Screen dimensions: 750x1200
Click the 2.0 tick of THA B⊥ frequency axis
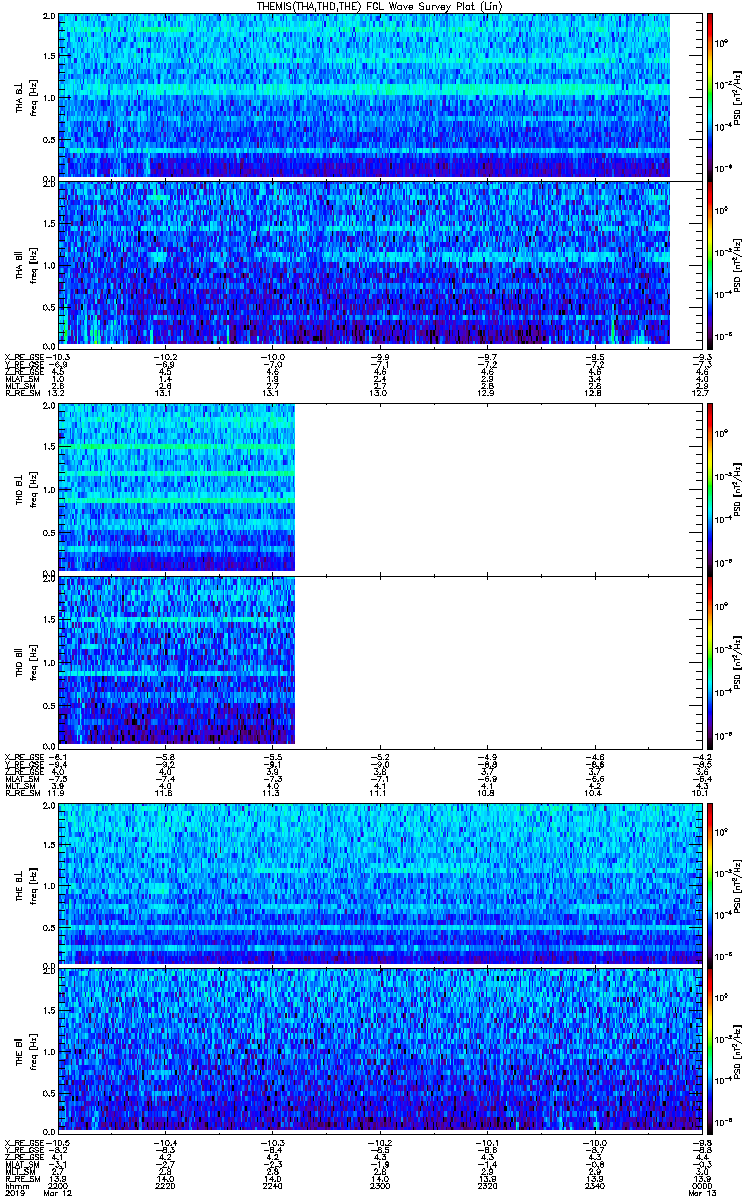click(48, 18)
